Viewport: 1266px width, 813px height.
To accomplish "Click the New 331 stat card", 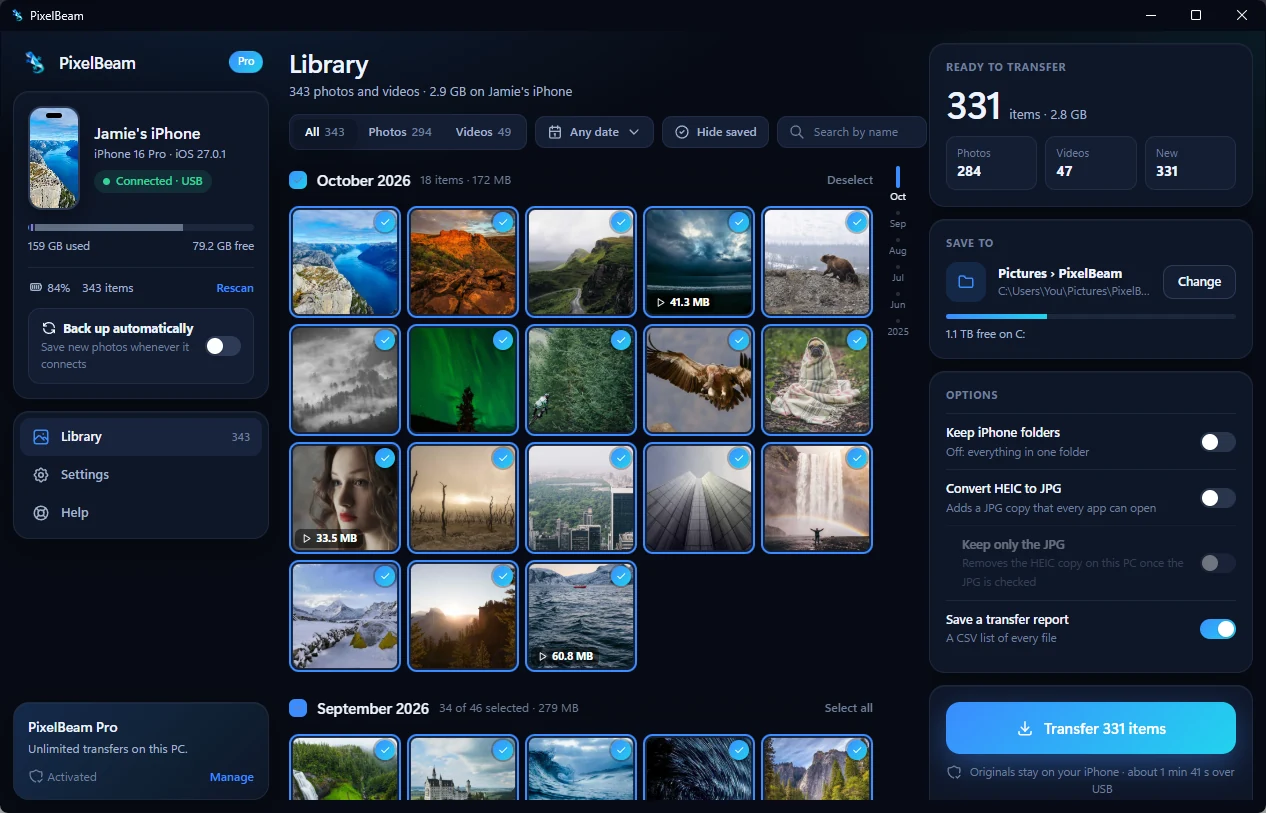I will (x=1190, y=163).
